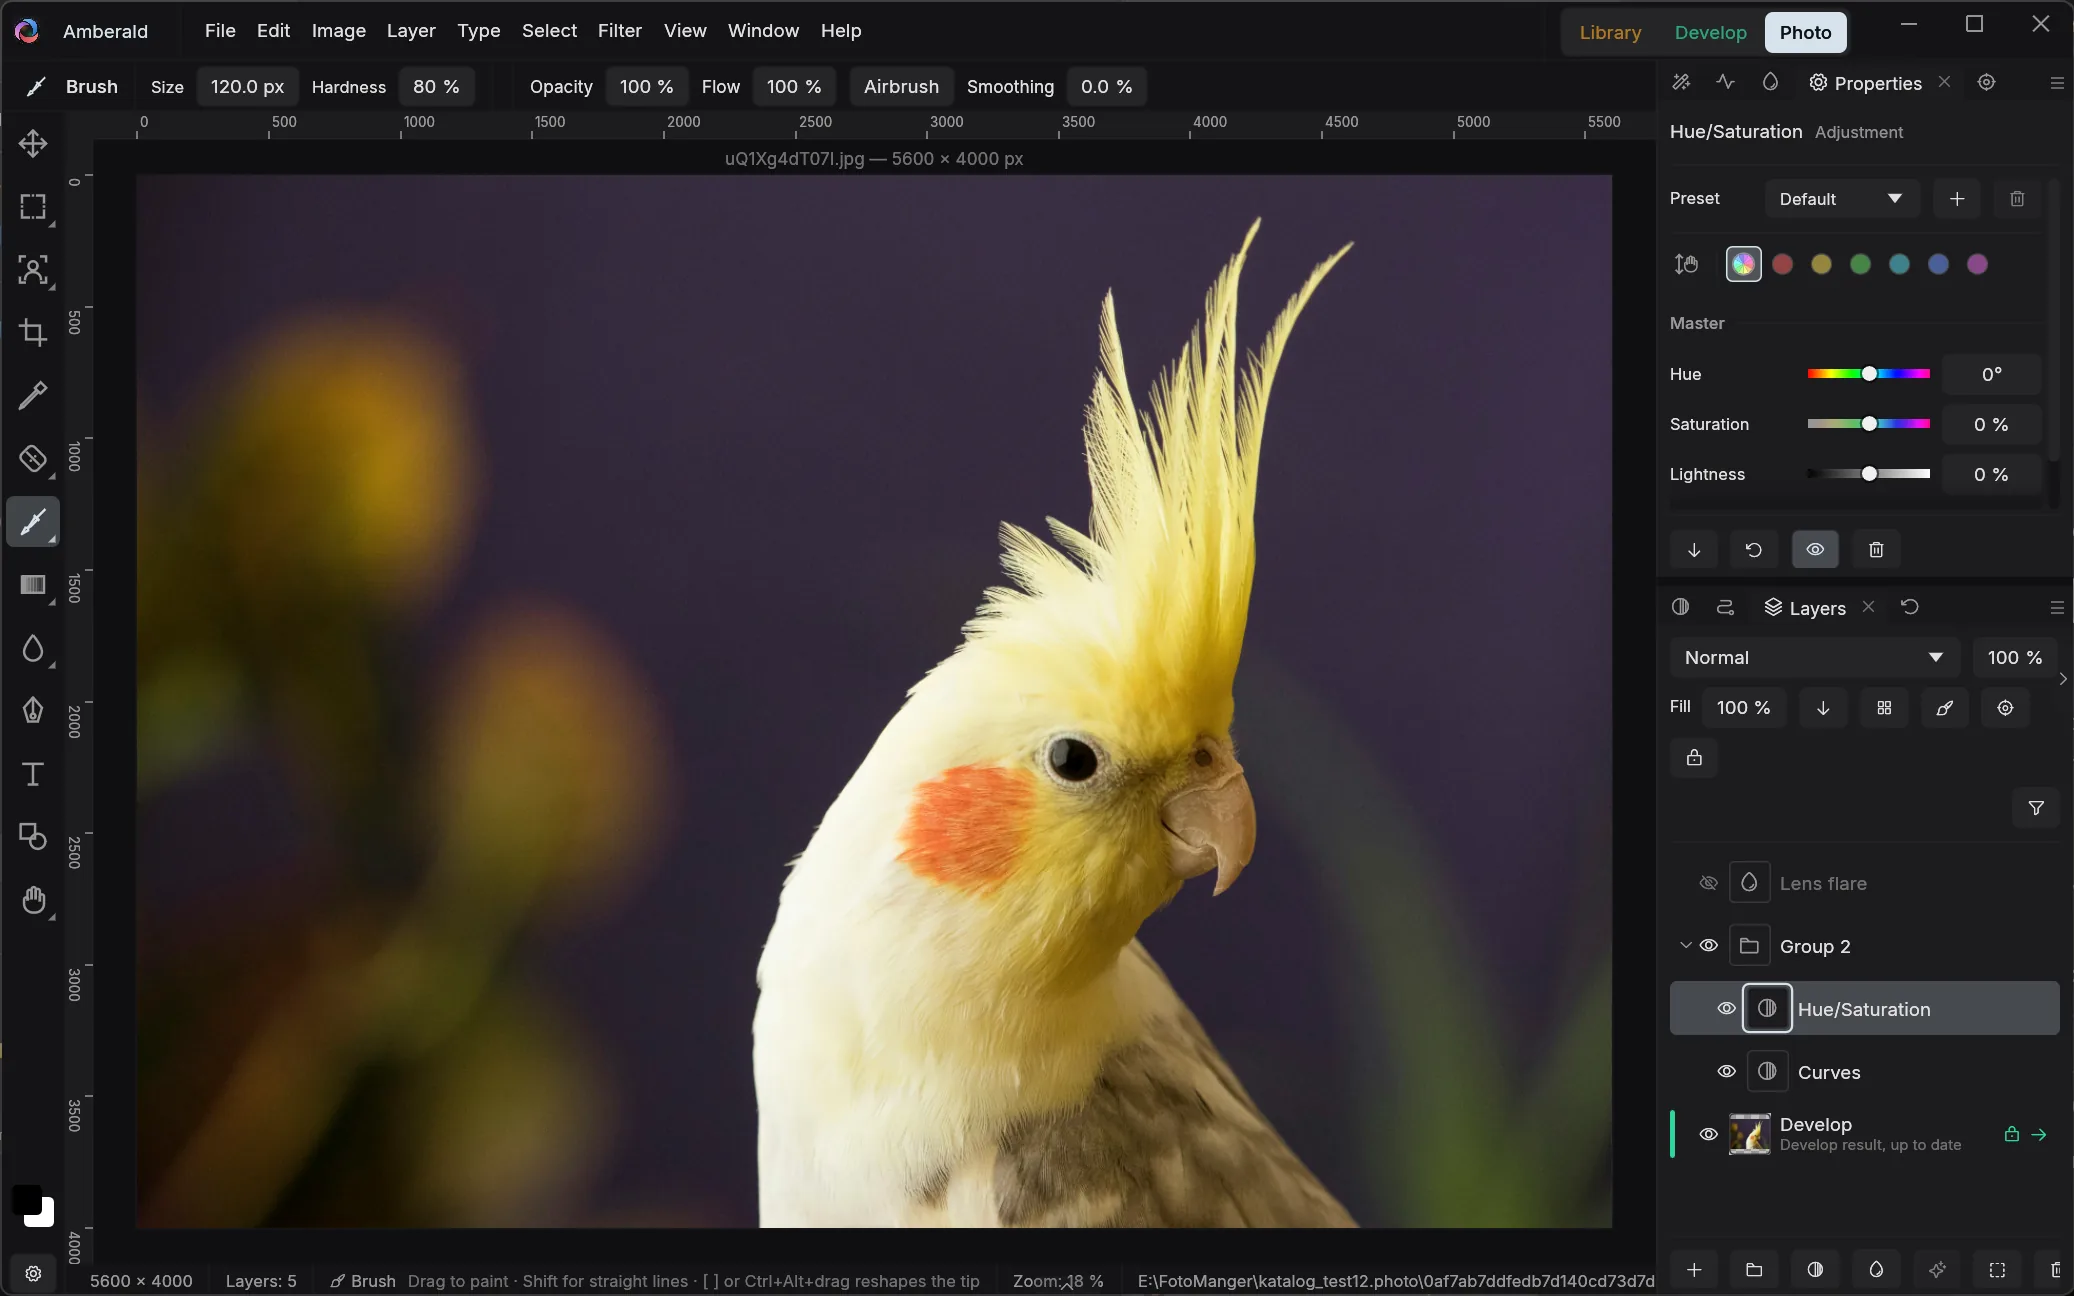Hide the Group 2 layer group

pos(1709,946)
